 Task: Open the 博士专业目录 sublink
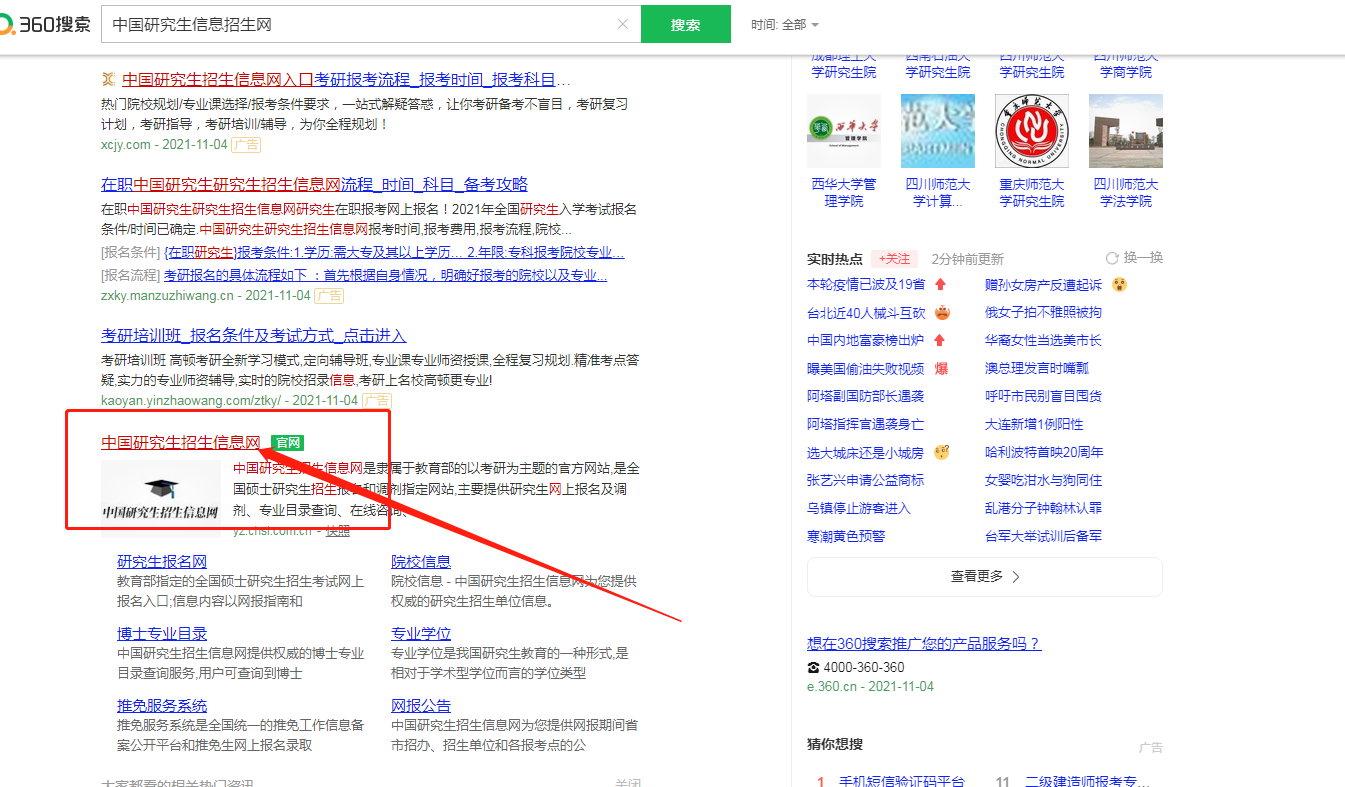[x=162, y=634]
